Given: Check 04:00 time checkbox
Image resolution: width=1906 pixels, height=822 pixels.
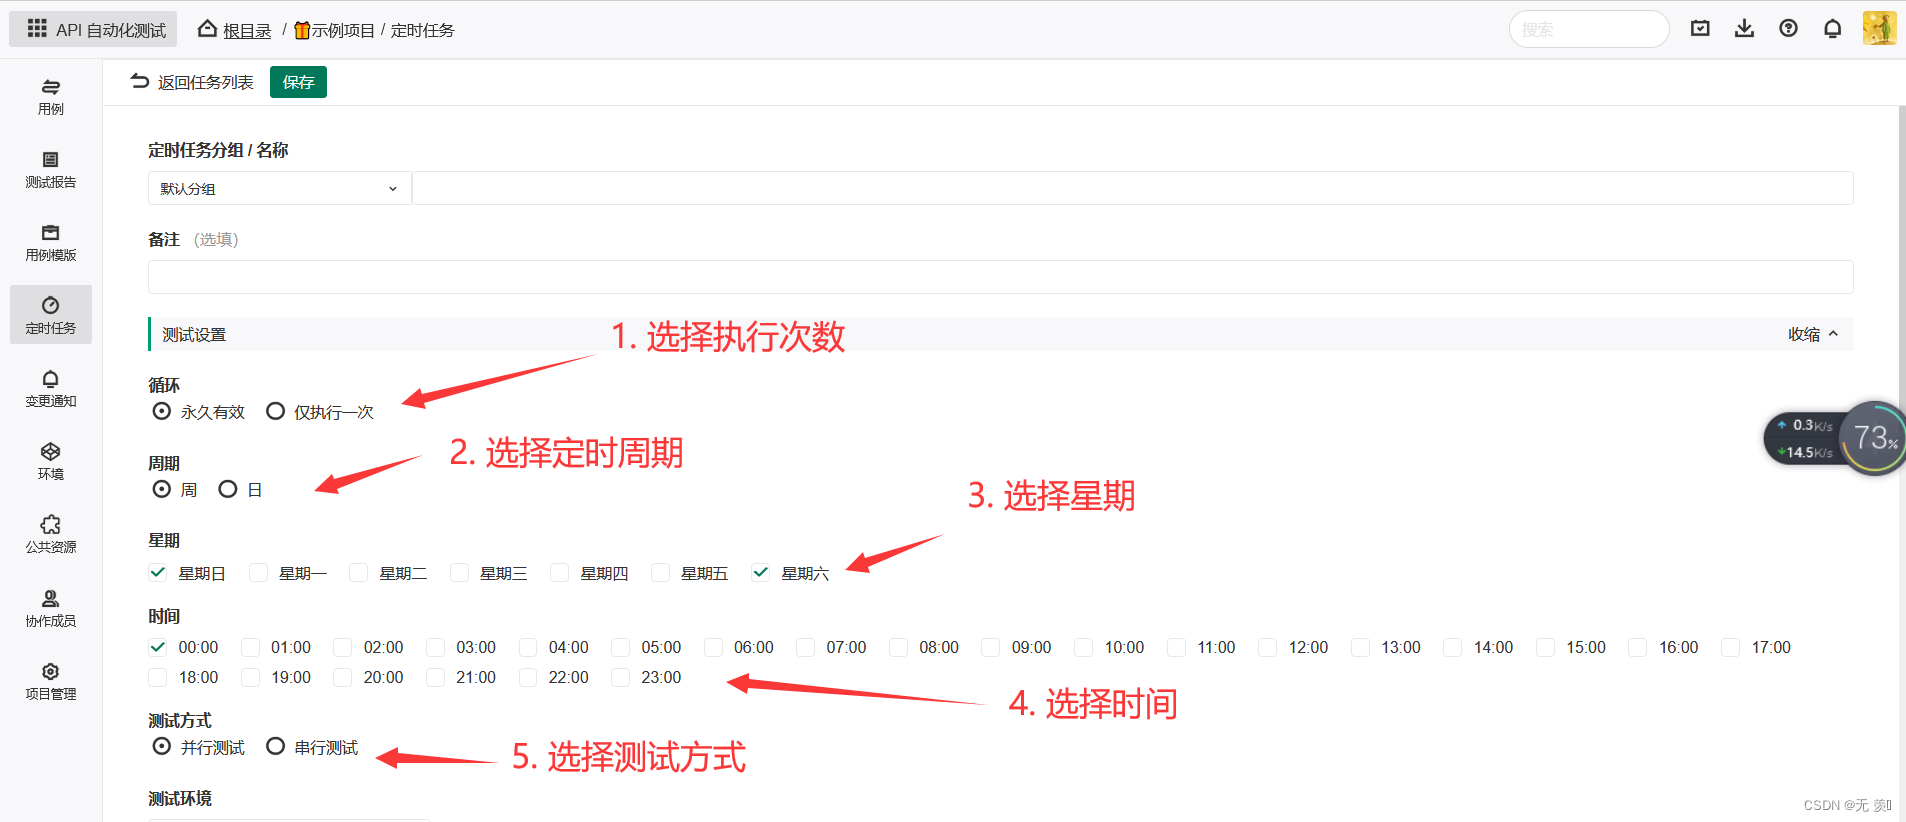Looking at the screenshot, I should 528,647.
